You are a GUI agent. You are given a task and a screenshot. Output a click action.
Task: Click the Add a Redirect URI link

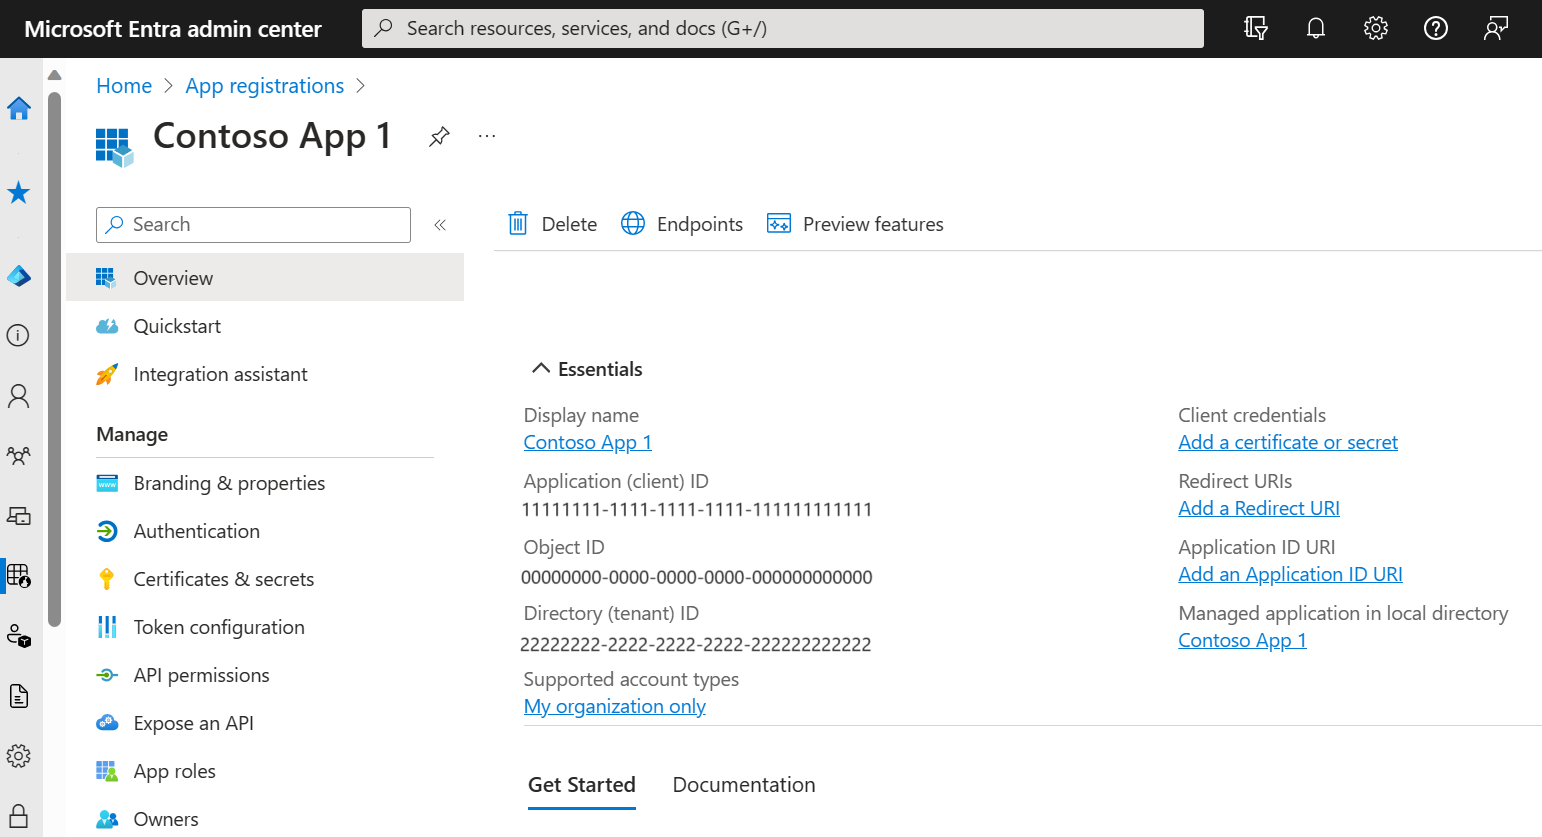click(1258, 507)
